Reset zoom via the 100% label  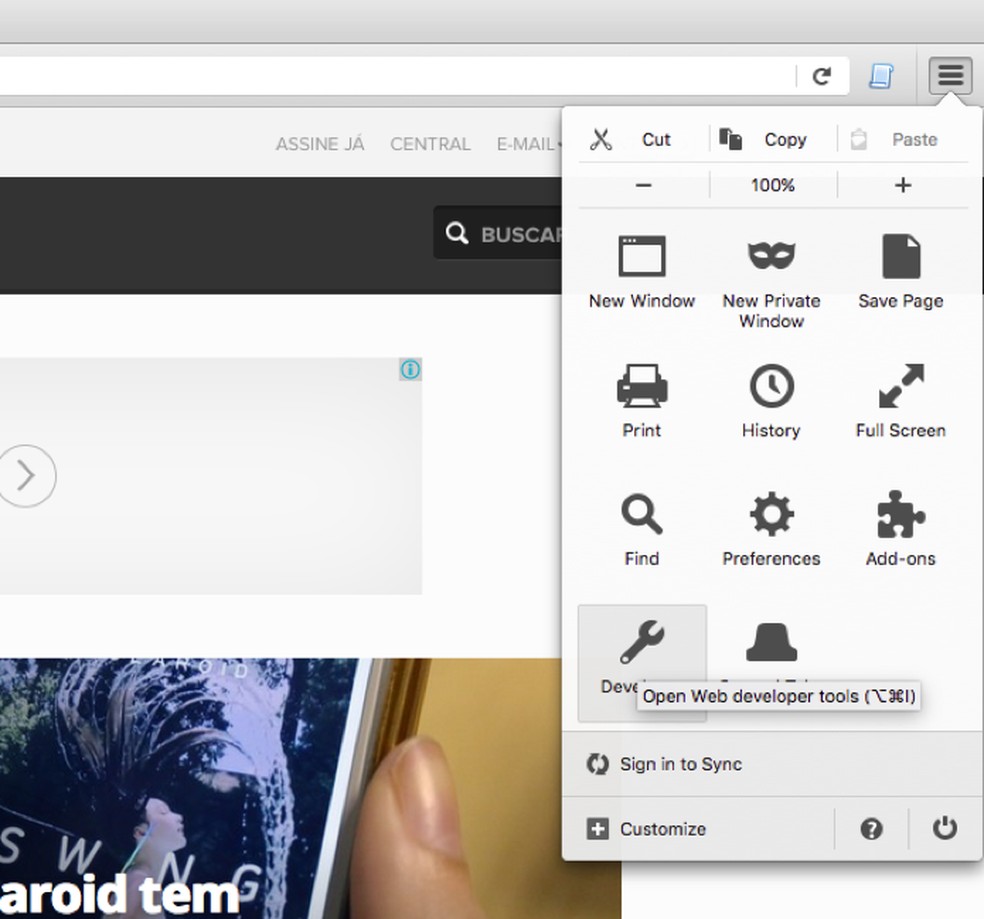click(x=773, y=185)
